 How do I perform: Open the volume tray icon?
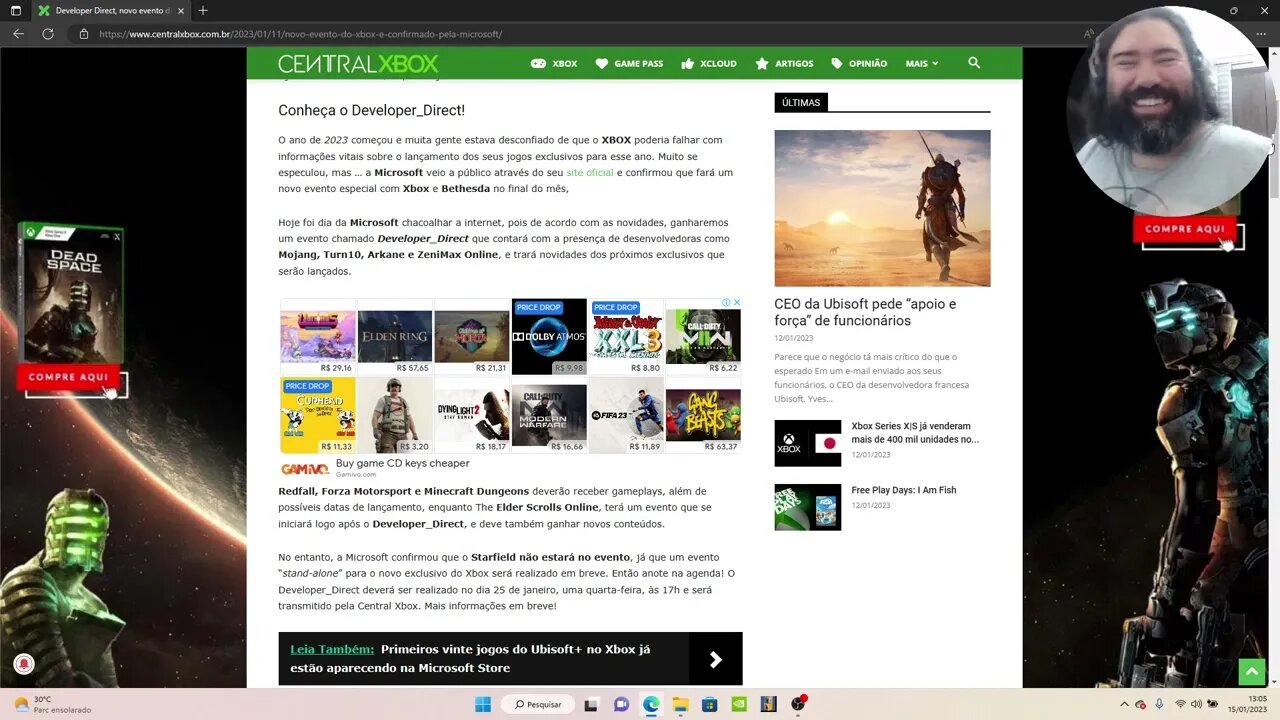pyautogui.click(x=1196, y=704)
